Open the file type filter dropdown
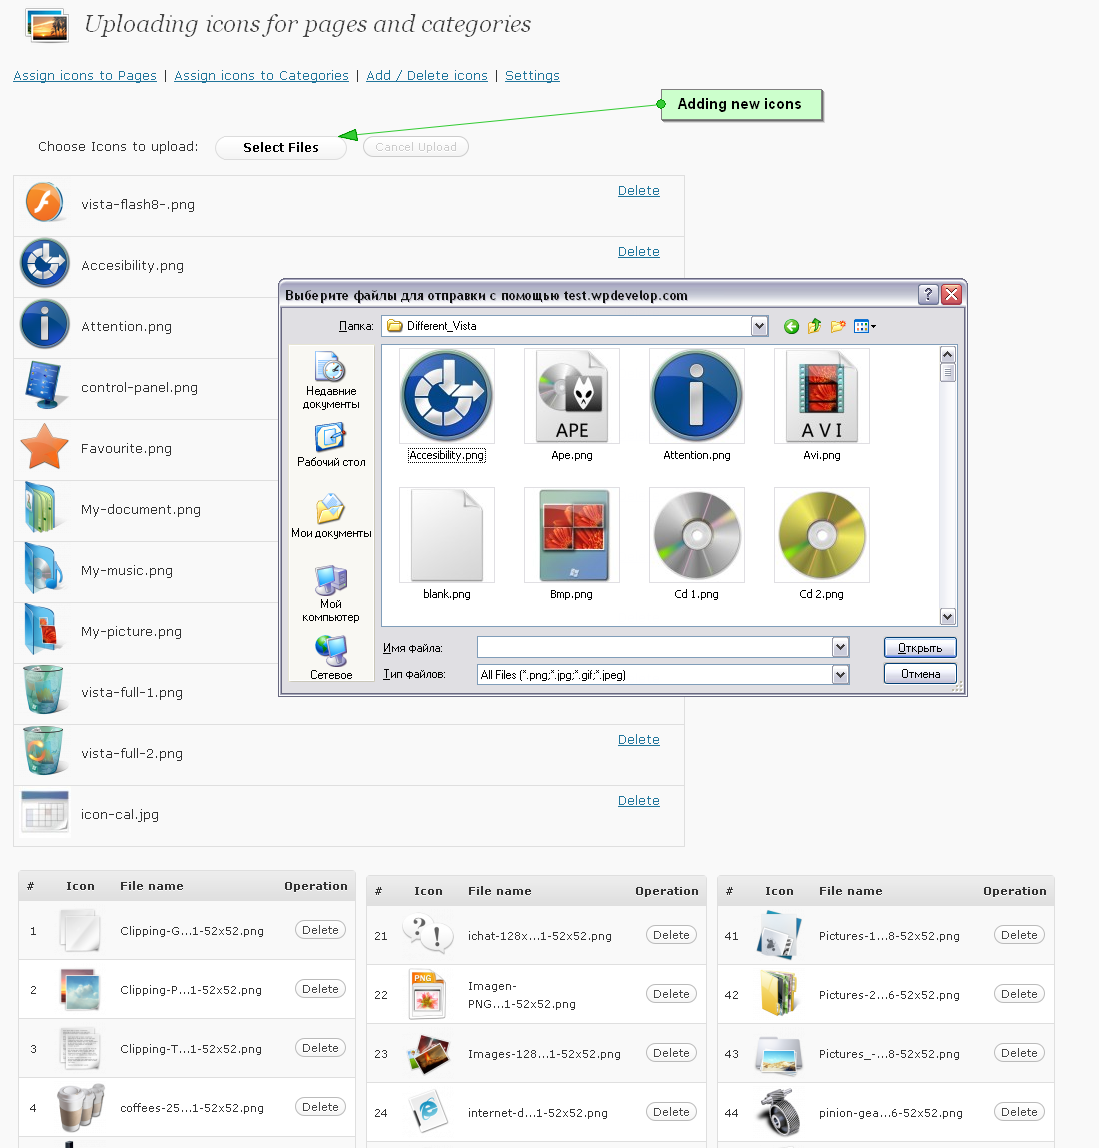This screenshot has width=1099, height=1148. 840,675
